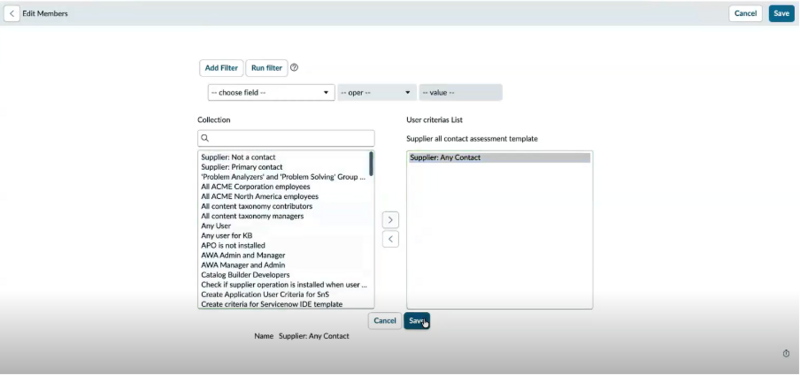The image size is (800, 375).
Task: Open the choose field dropdown
Action: click(271, 92)
